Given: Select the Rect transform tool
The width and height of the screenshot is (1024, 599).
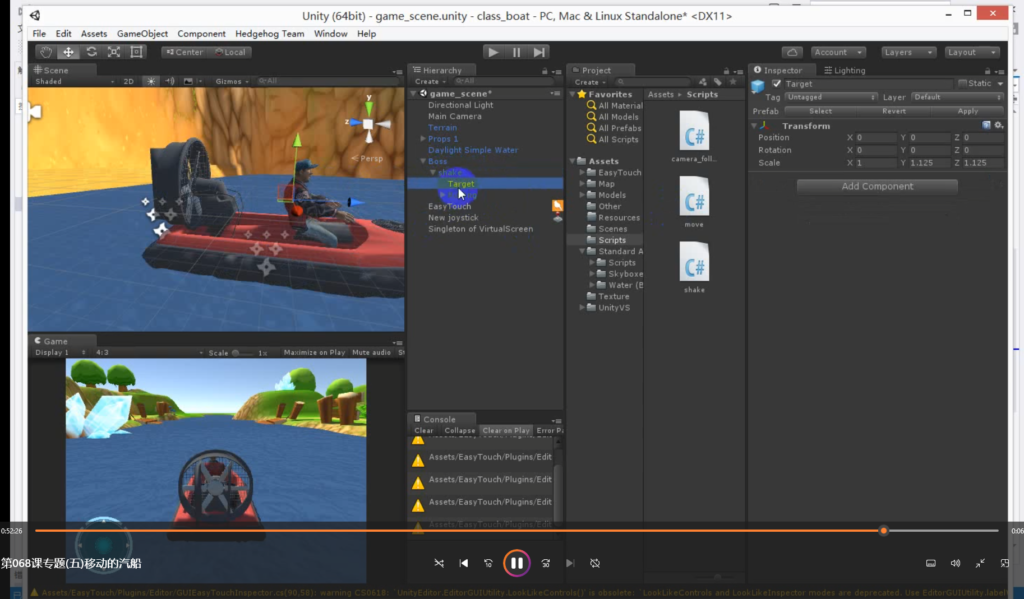Looking at the screenshot, I should click(x=136, y=52).
